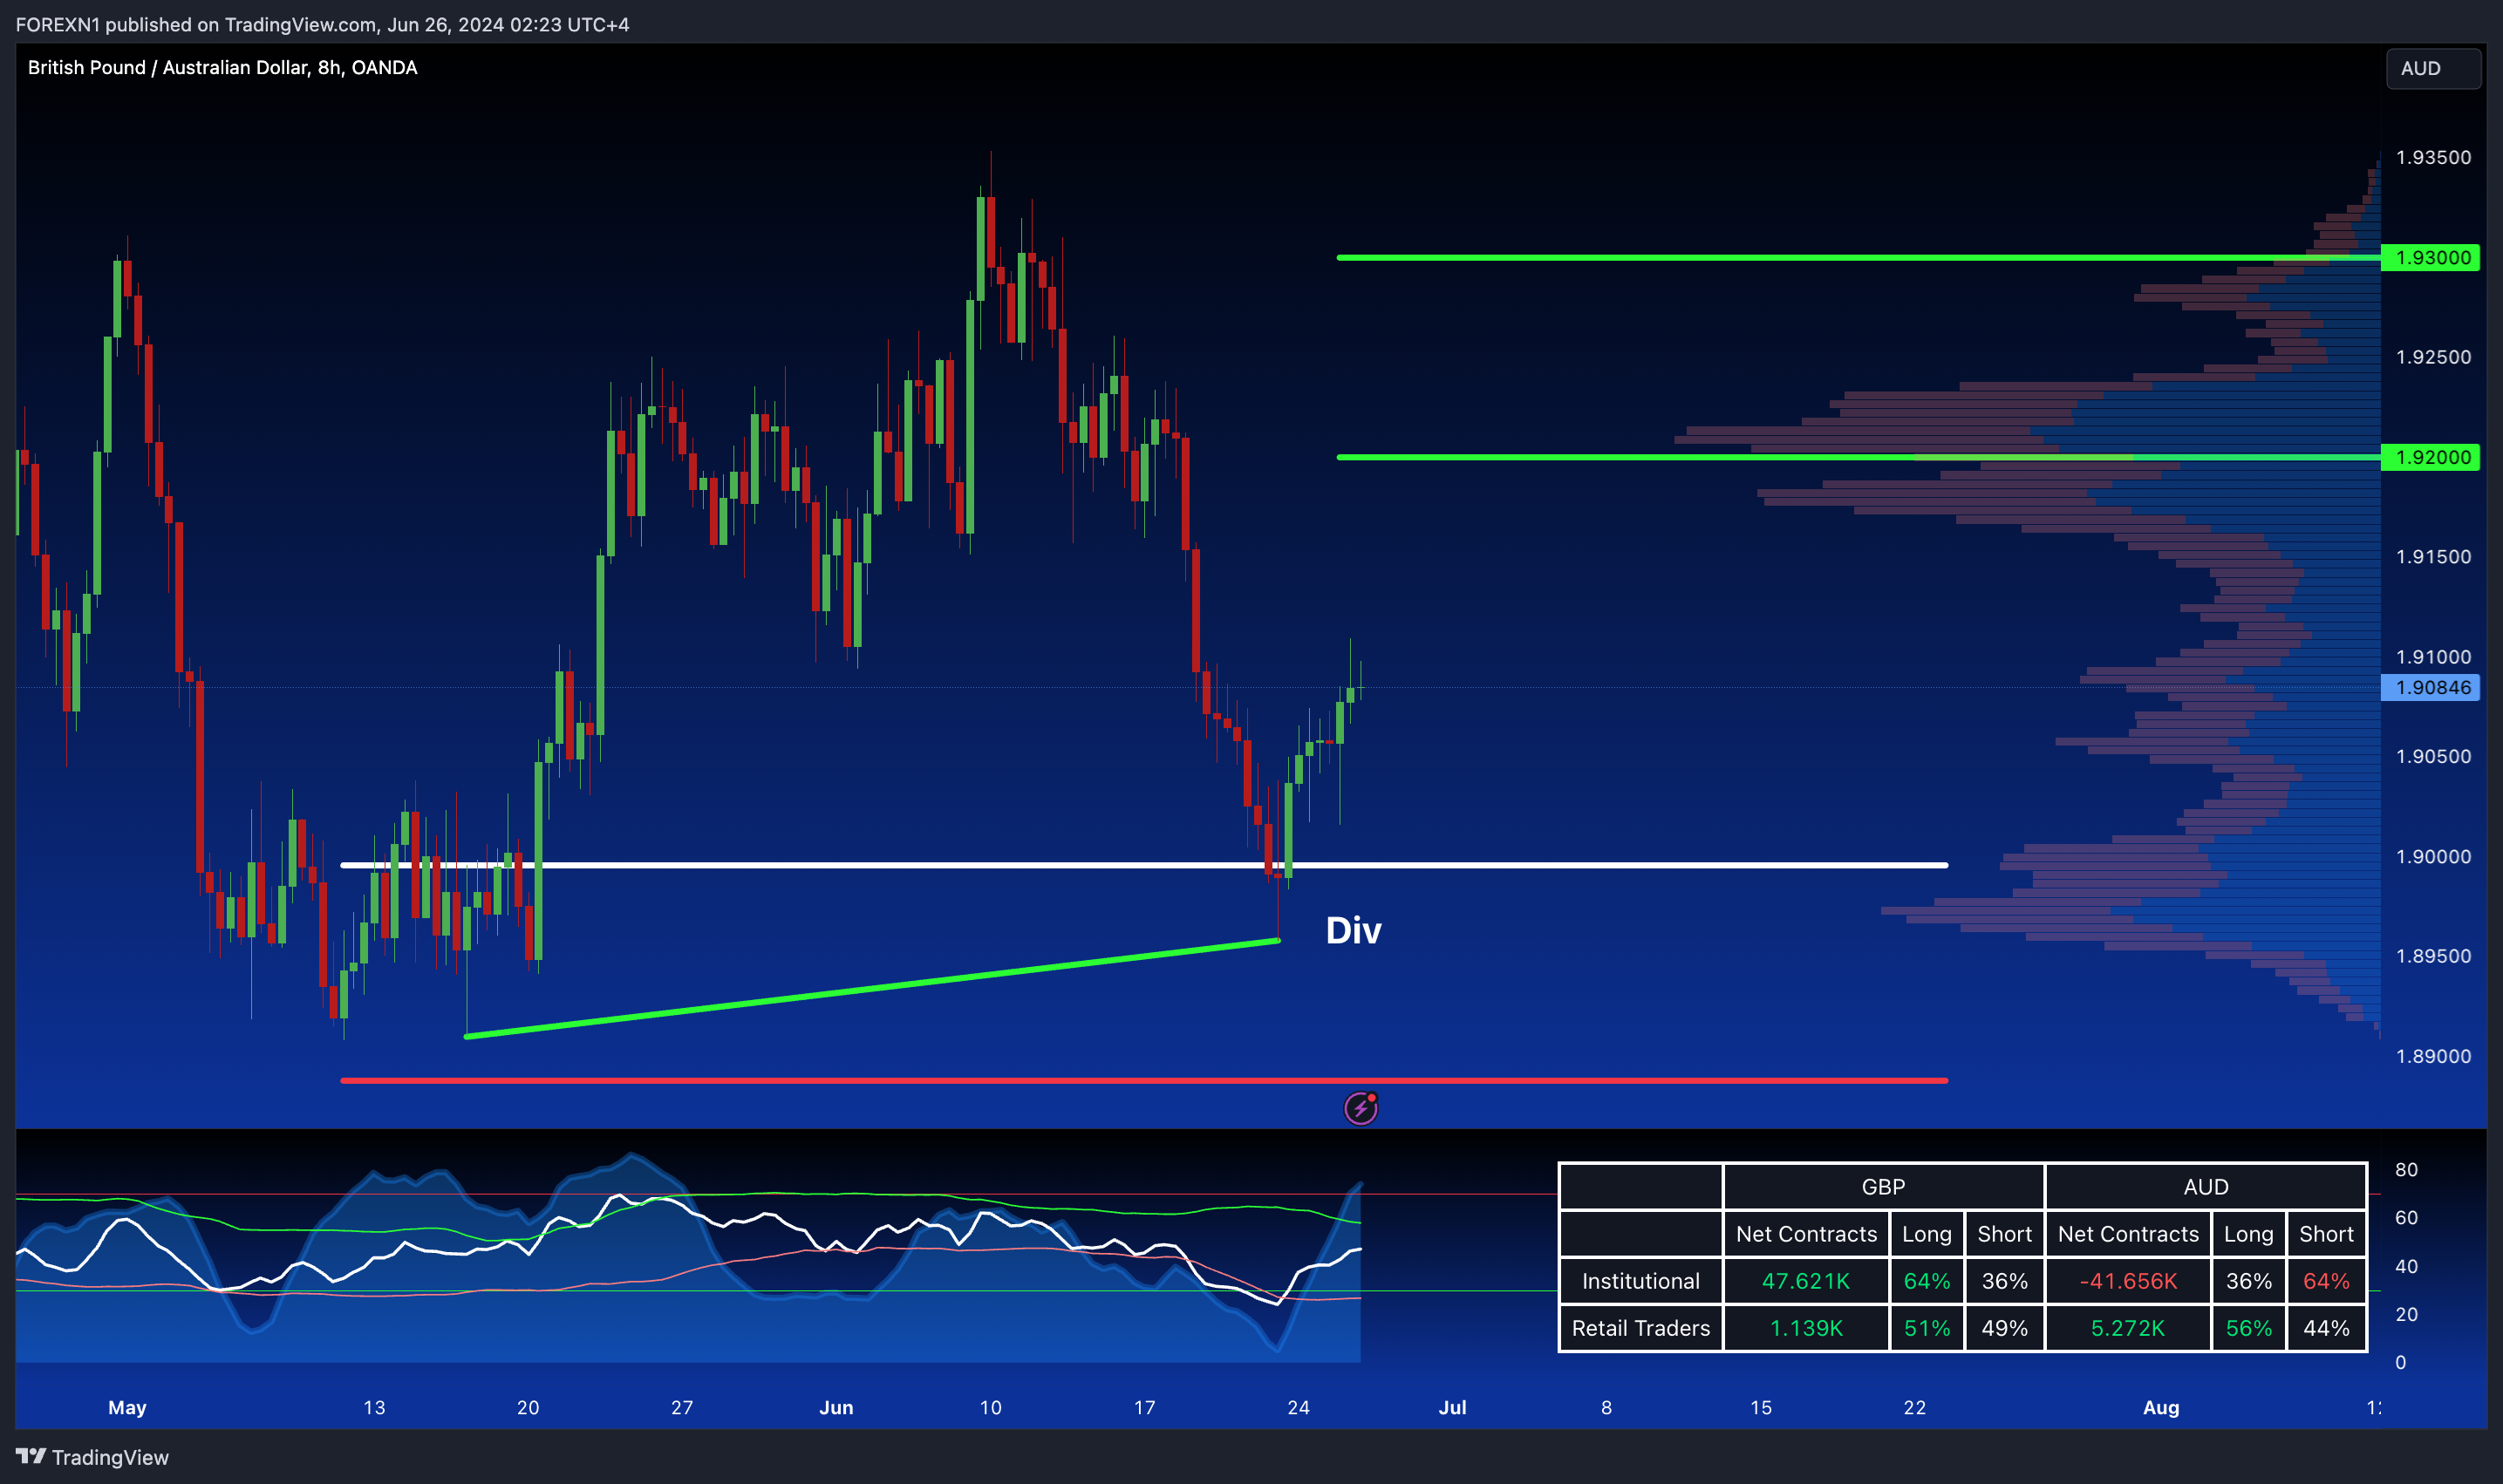Click the lightning event icon near Jul
This screenshot has width=2503, height=1484.
(1360, 1108)
